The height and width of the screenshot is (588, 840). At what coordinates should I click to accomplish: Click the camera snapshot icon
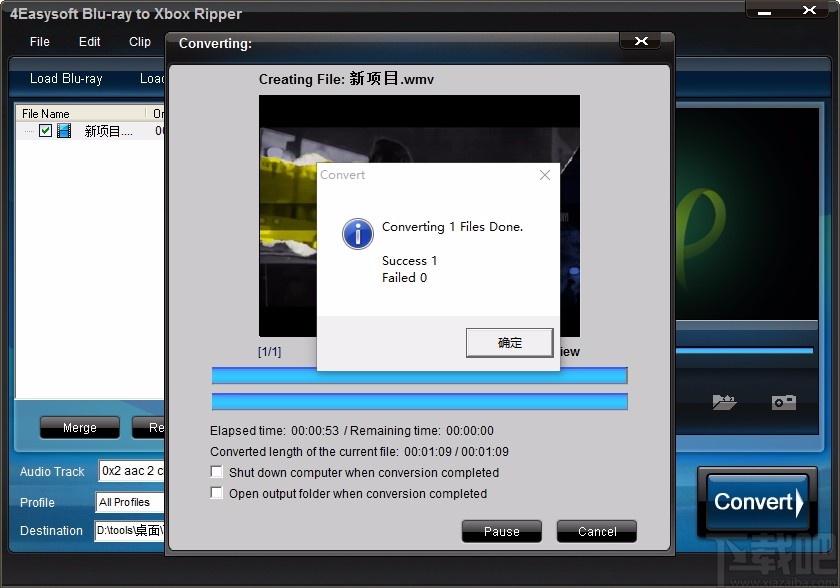click(x=783, y=401)
